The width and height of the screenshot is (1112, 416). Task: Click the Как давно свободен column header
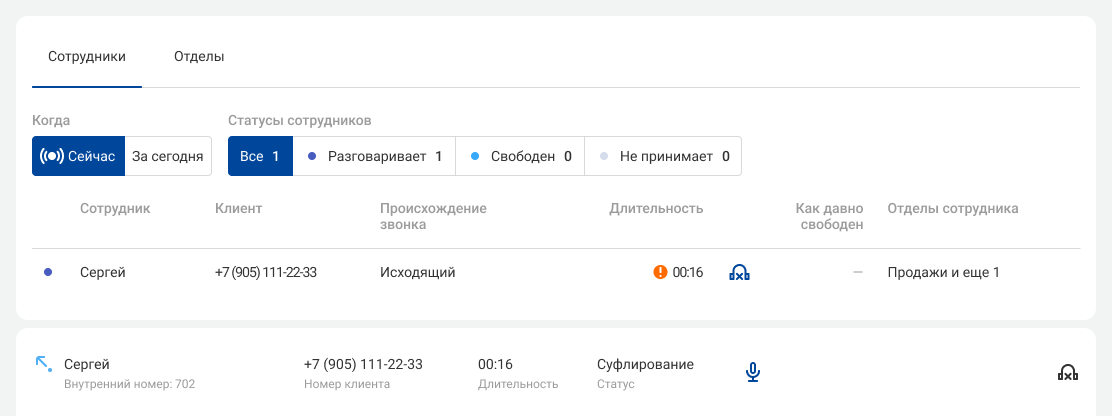point(829,217)
